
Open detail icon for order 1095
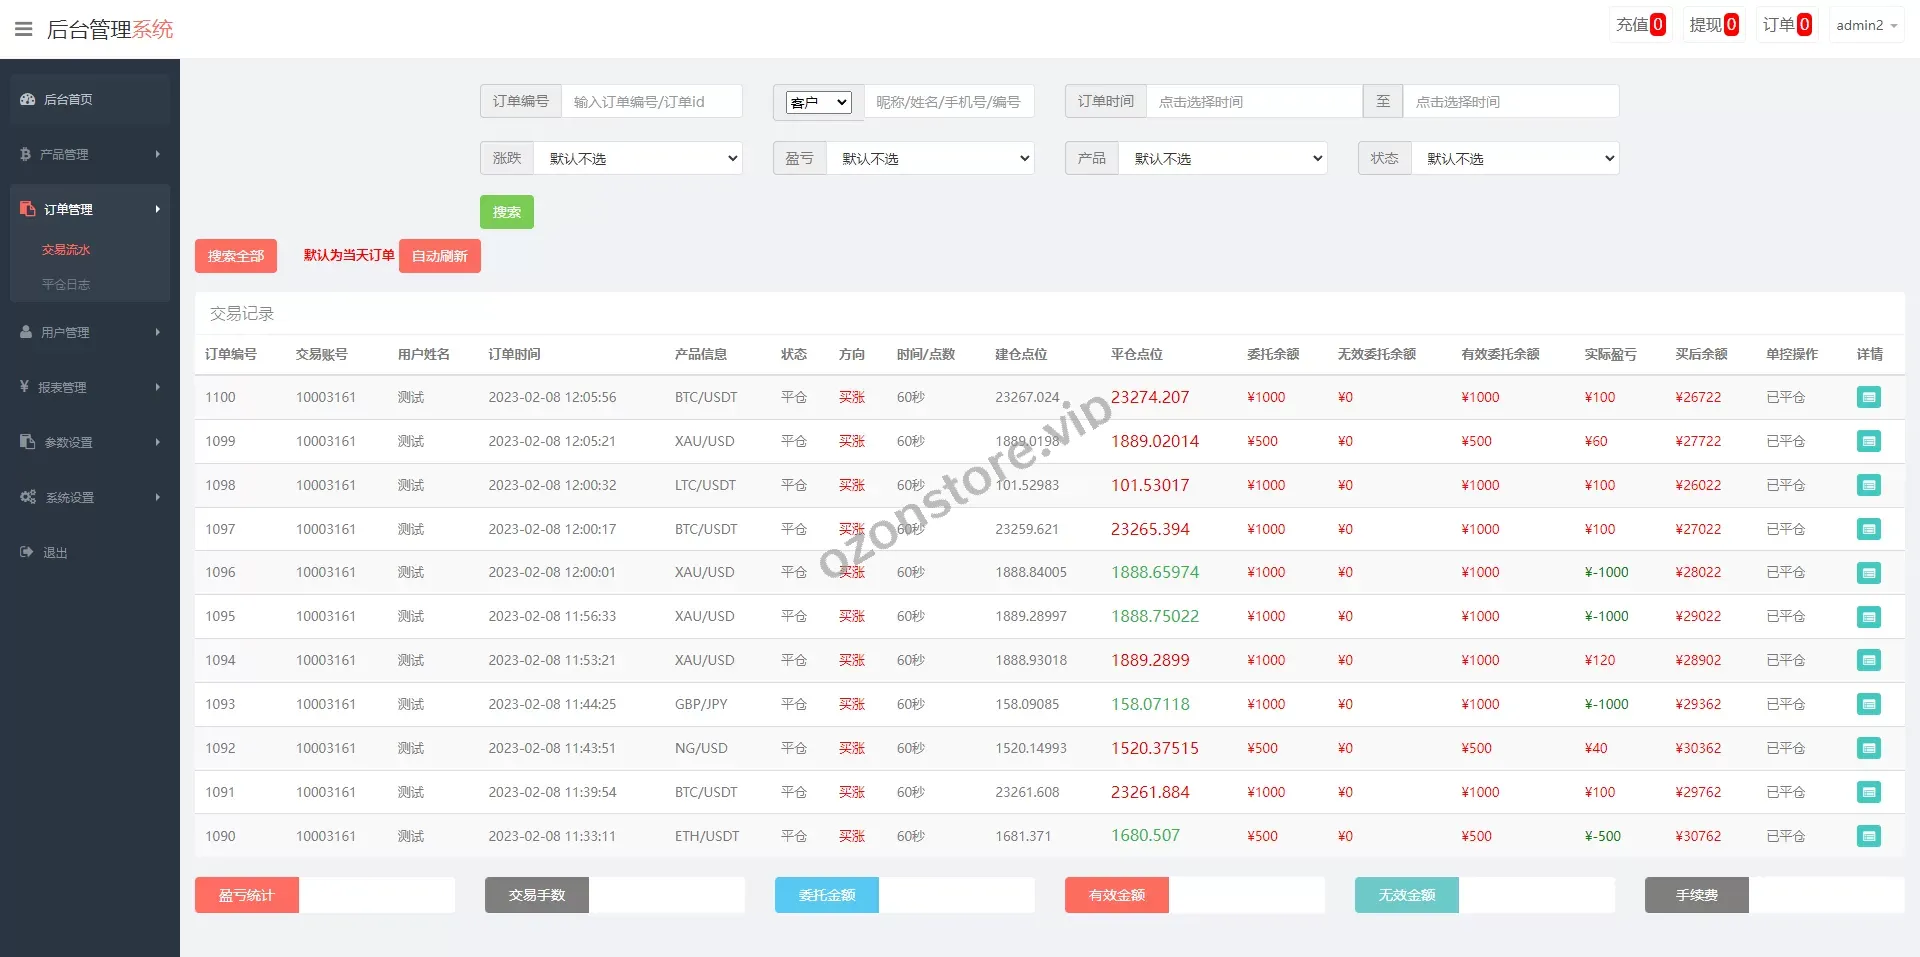[1868, 617]
